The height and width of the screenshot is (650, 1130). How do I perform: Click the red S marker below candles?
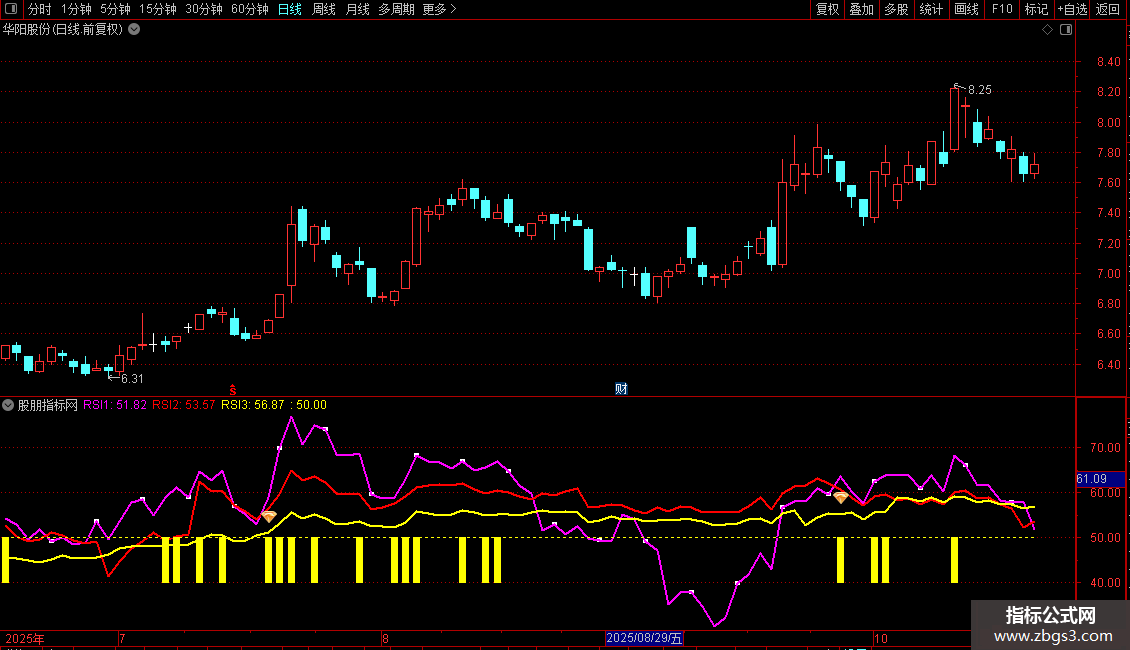pyautogui.click(x=233, y=390)
